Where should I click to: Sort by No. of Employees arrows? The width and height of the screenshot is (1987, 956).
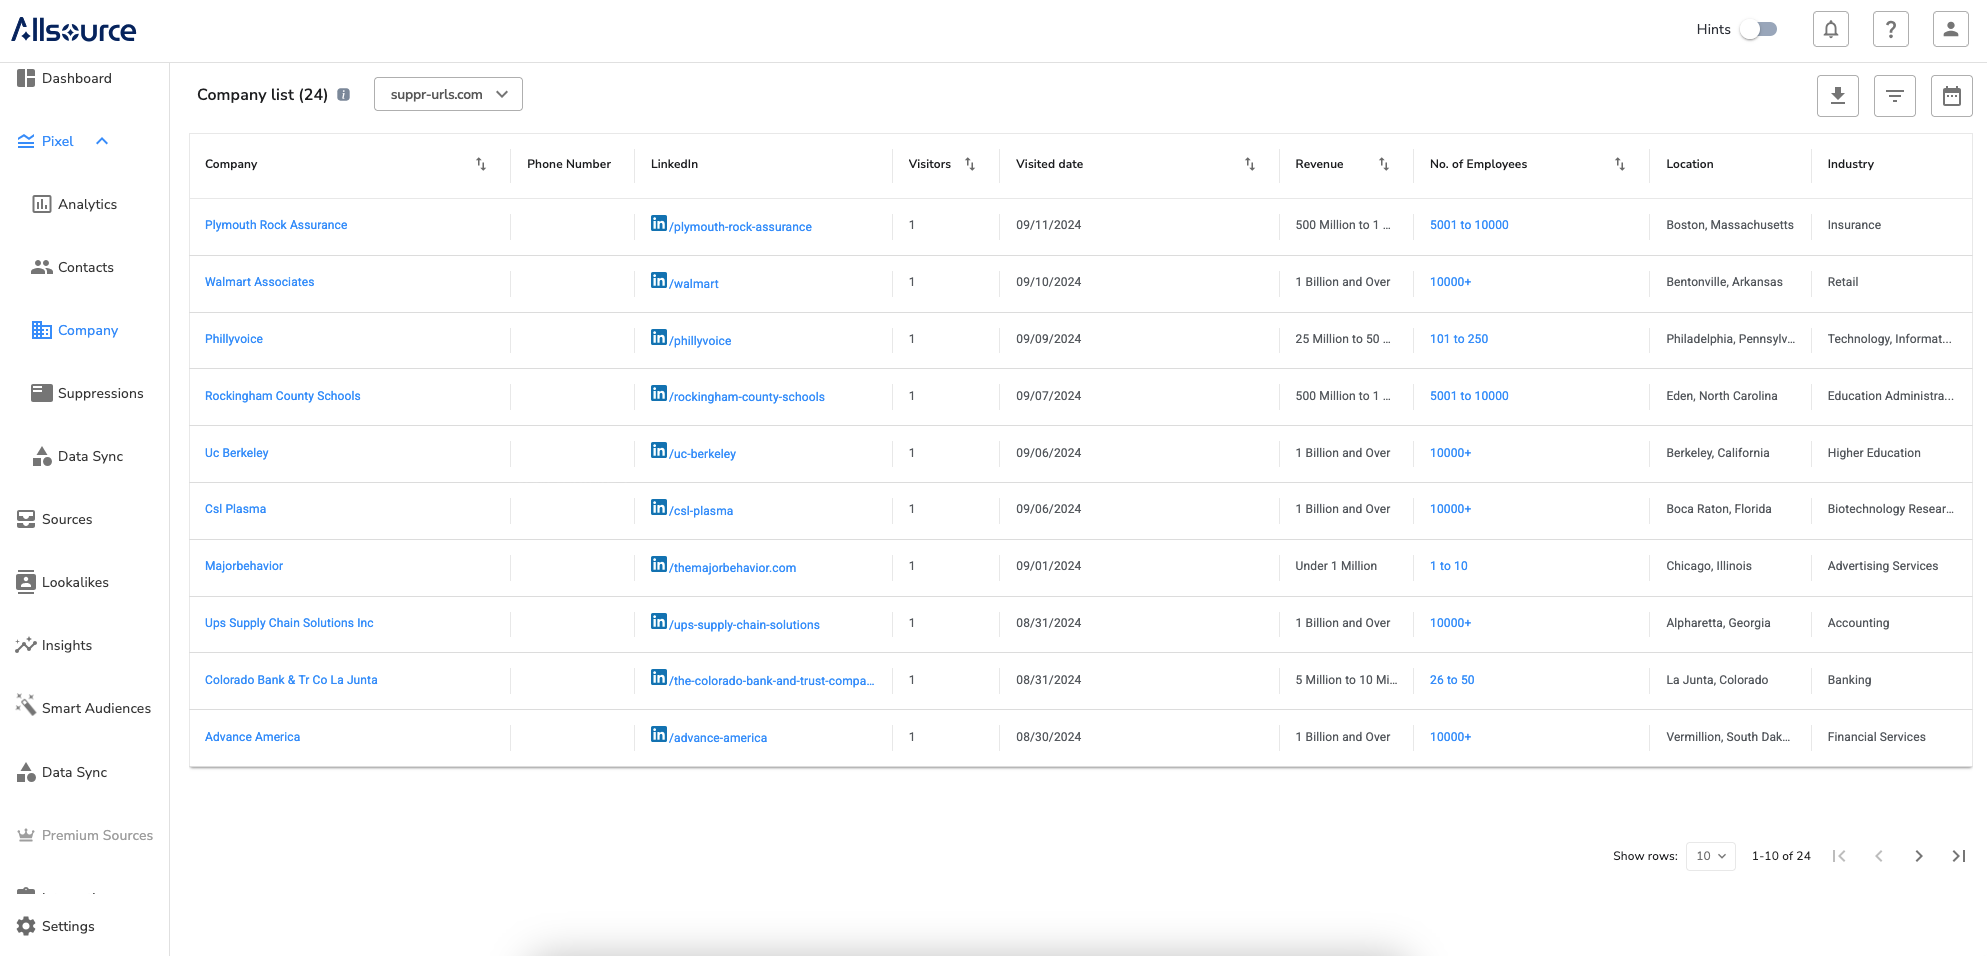tap(1620, 164)
